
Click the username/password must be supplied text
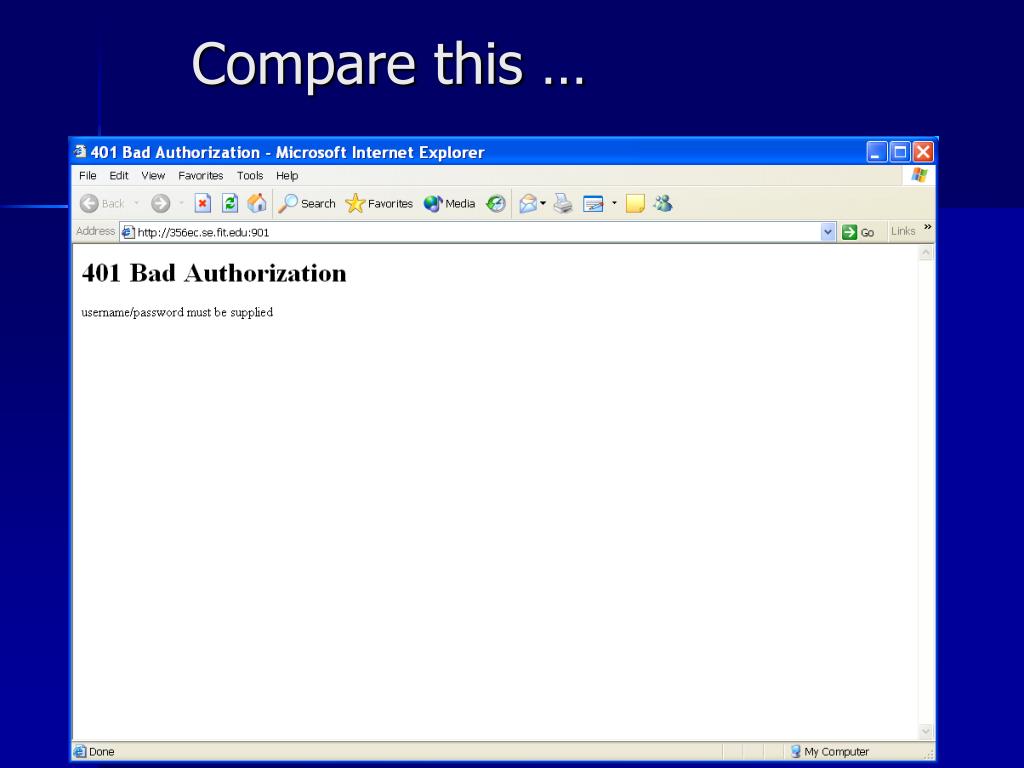pos(177,312)
